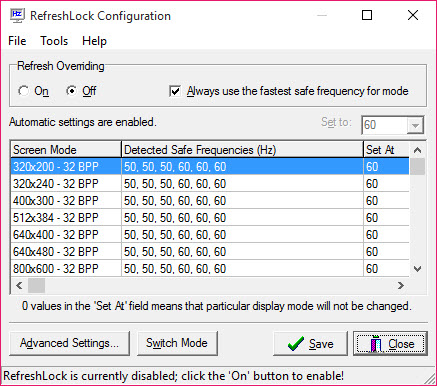Click the Detected Safe Frequencies (Hz) column header
This screenshot has width=437, height=386.
click(242, 150)
